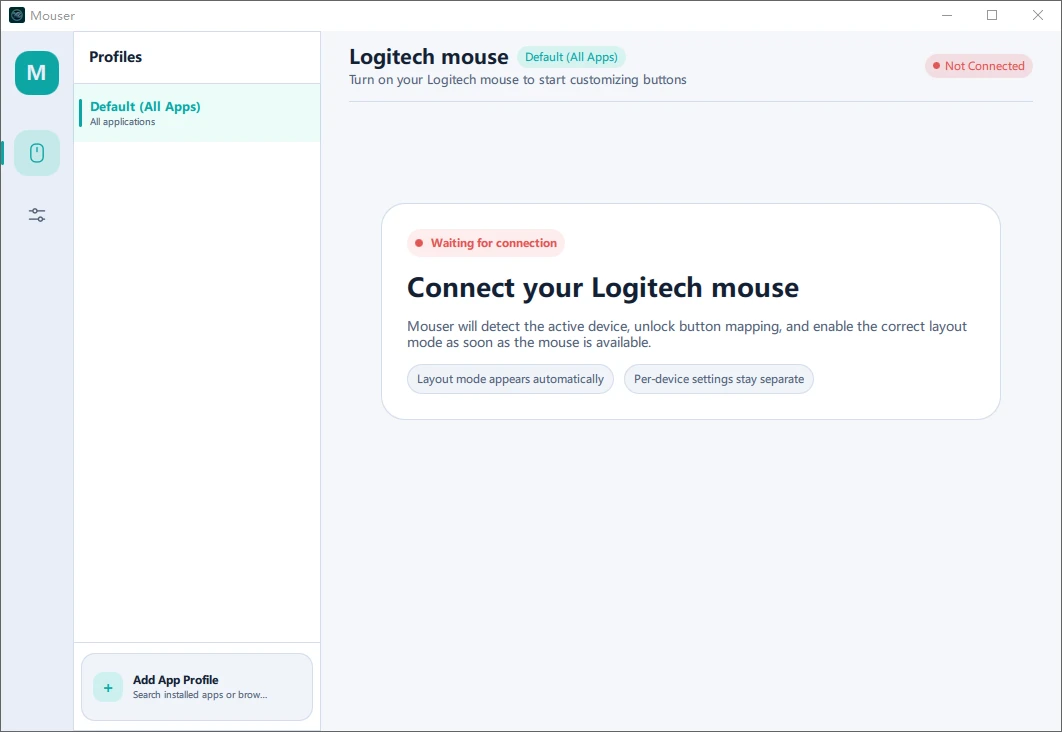Click the Not Connected status pill

pyautogui.click(x=978, y=65)
